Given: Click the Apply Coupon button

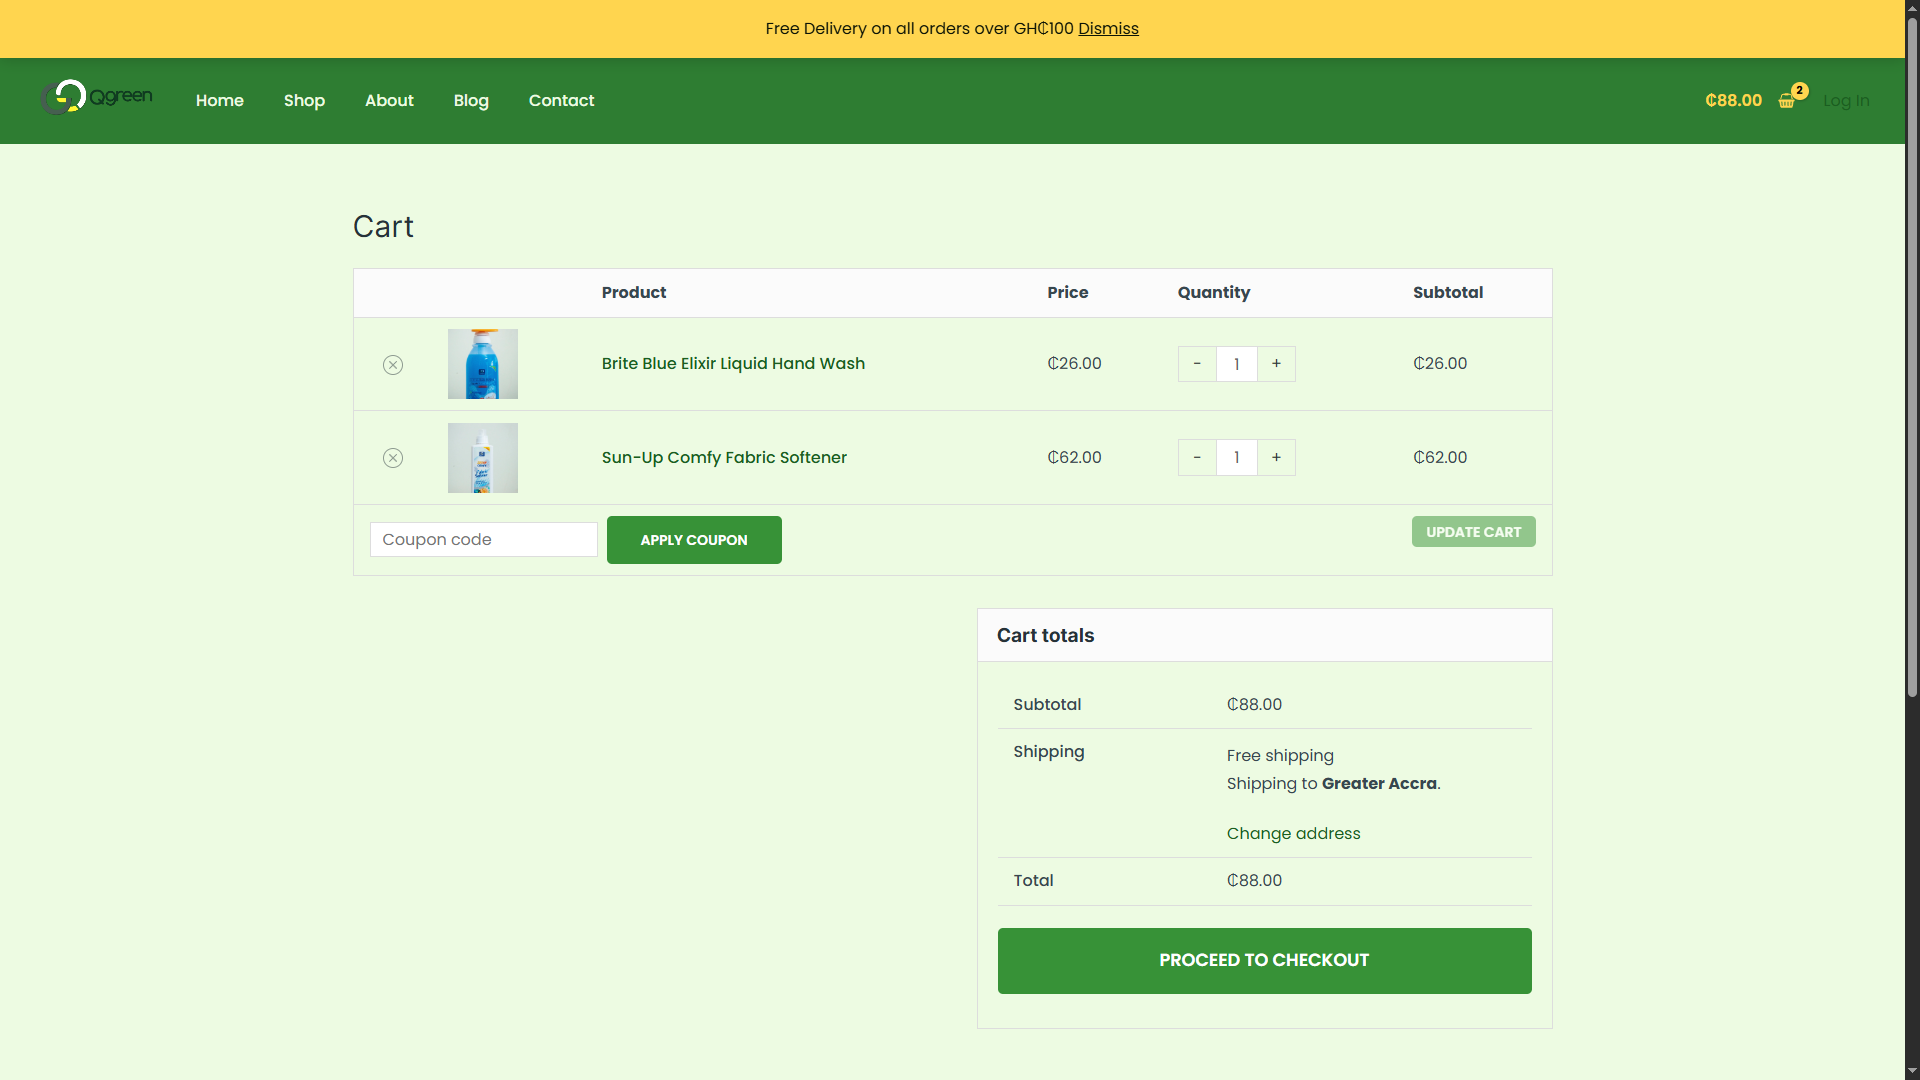Looking at the screenshot, I should click(694, 540).
